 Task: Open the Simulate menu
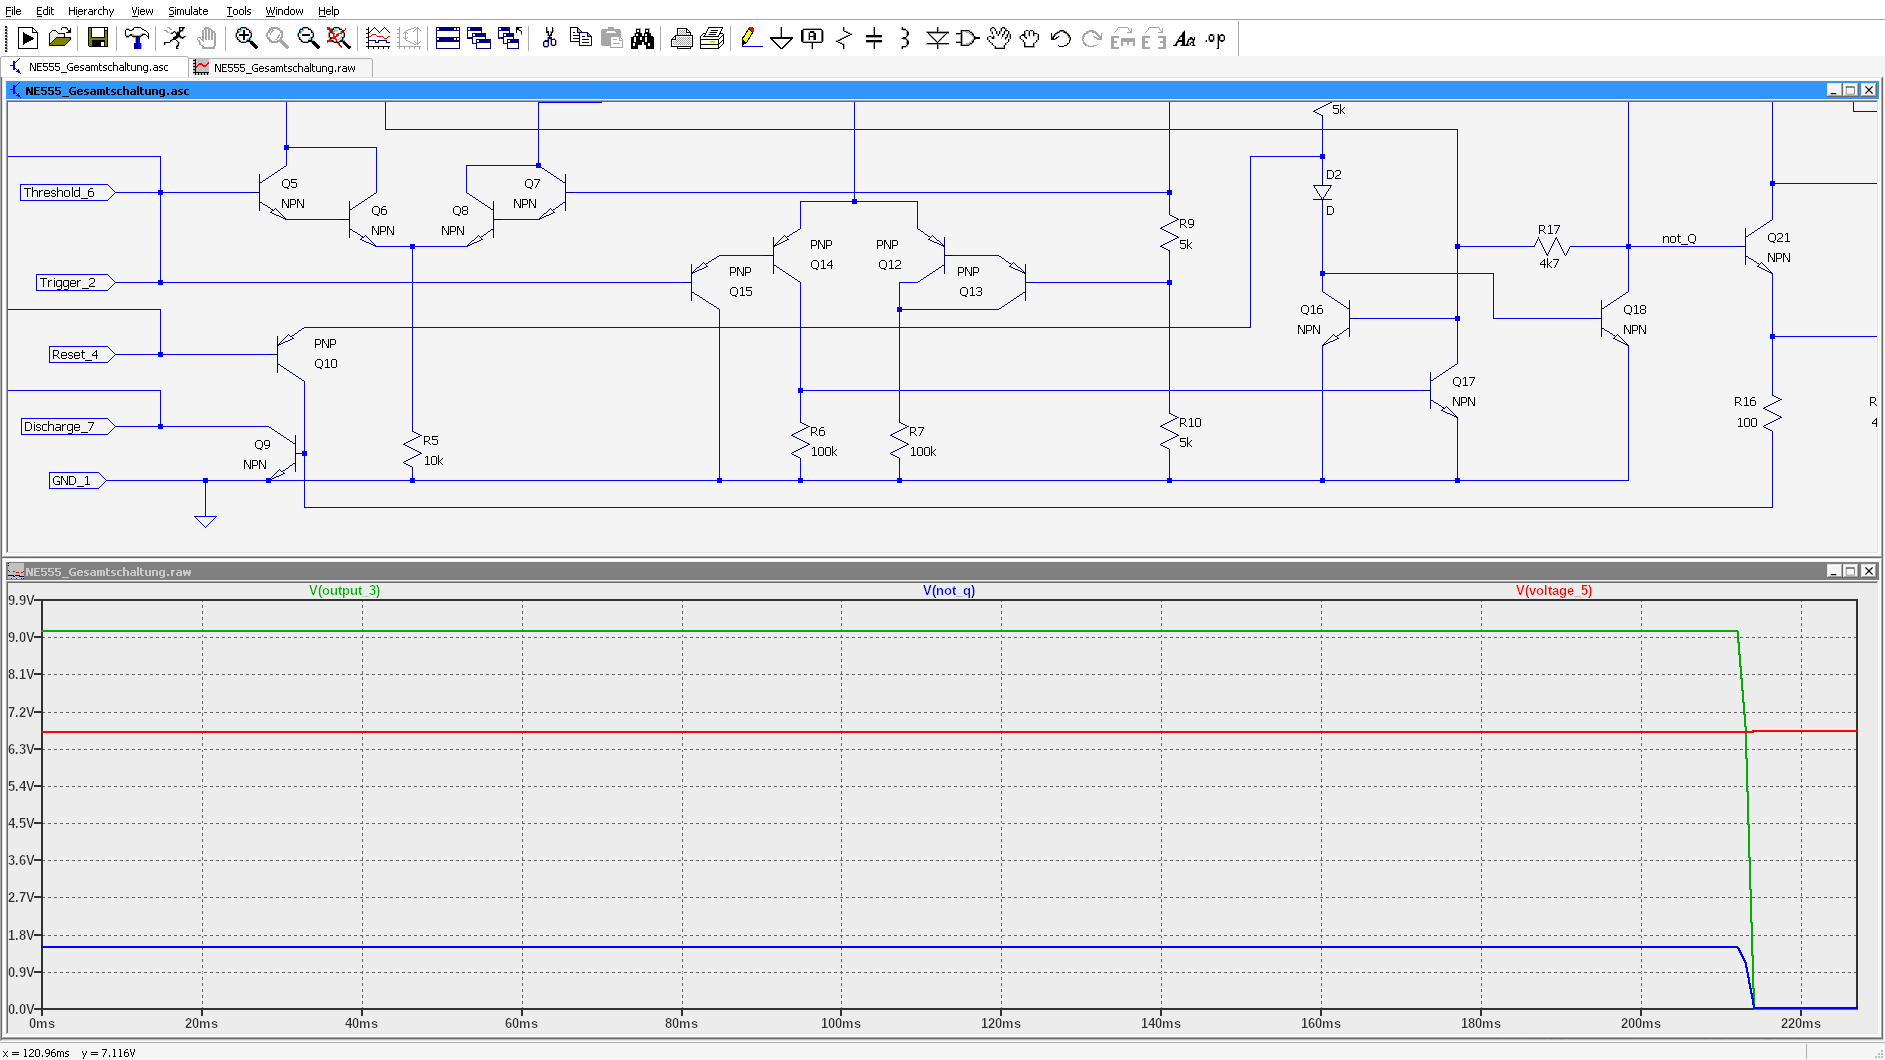(188, 11)
